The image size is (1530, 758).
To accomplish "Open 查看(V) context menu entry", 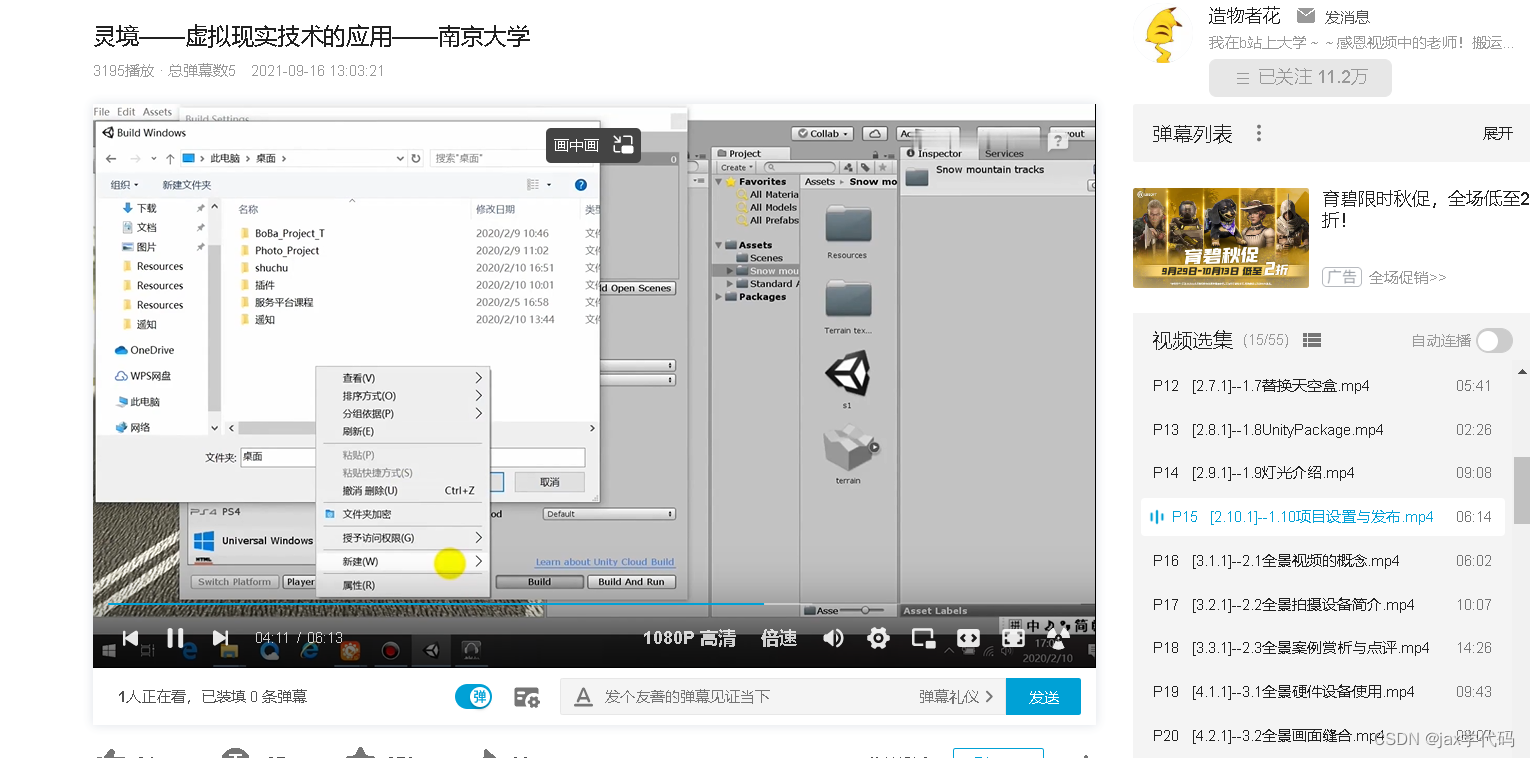I will tap(402, 378).
